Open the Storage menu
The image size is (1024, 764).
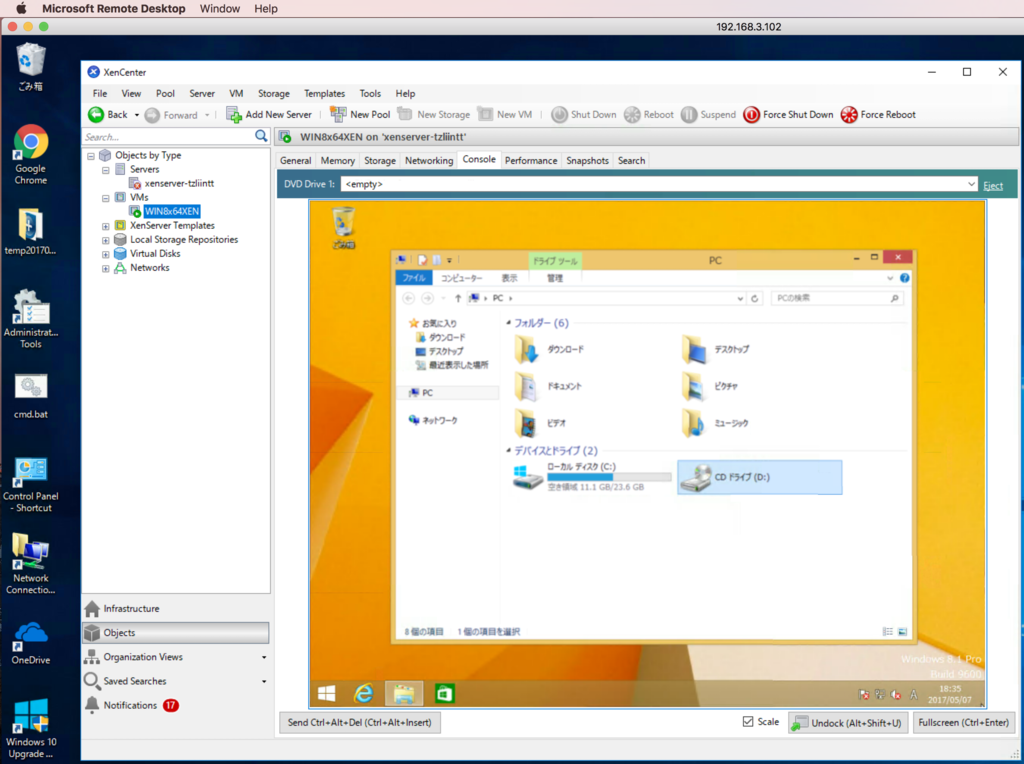[x=274, y=93]
